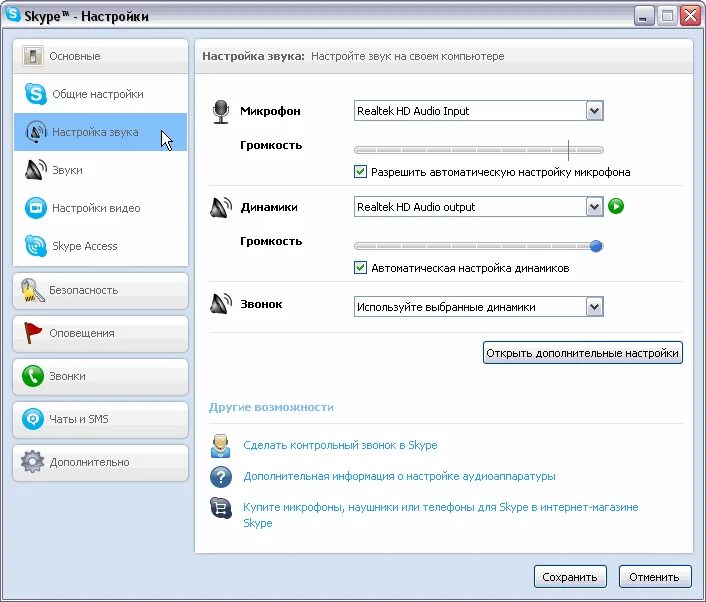Click the Общие настройки Skype icon
Screen dimensions: 706x602
[x=36, y=94]
